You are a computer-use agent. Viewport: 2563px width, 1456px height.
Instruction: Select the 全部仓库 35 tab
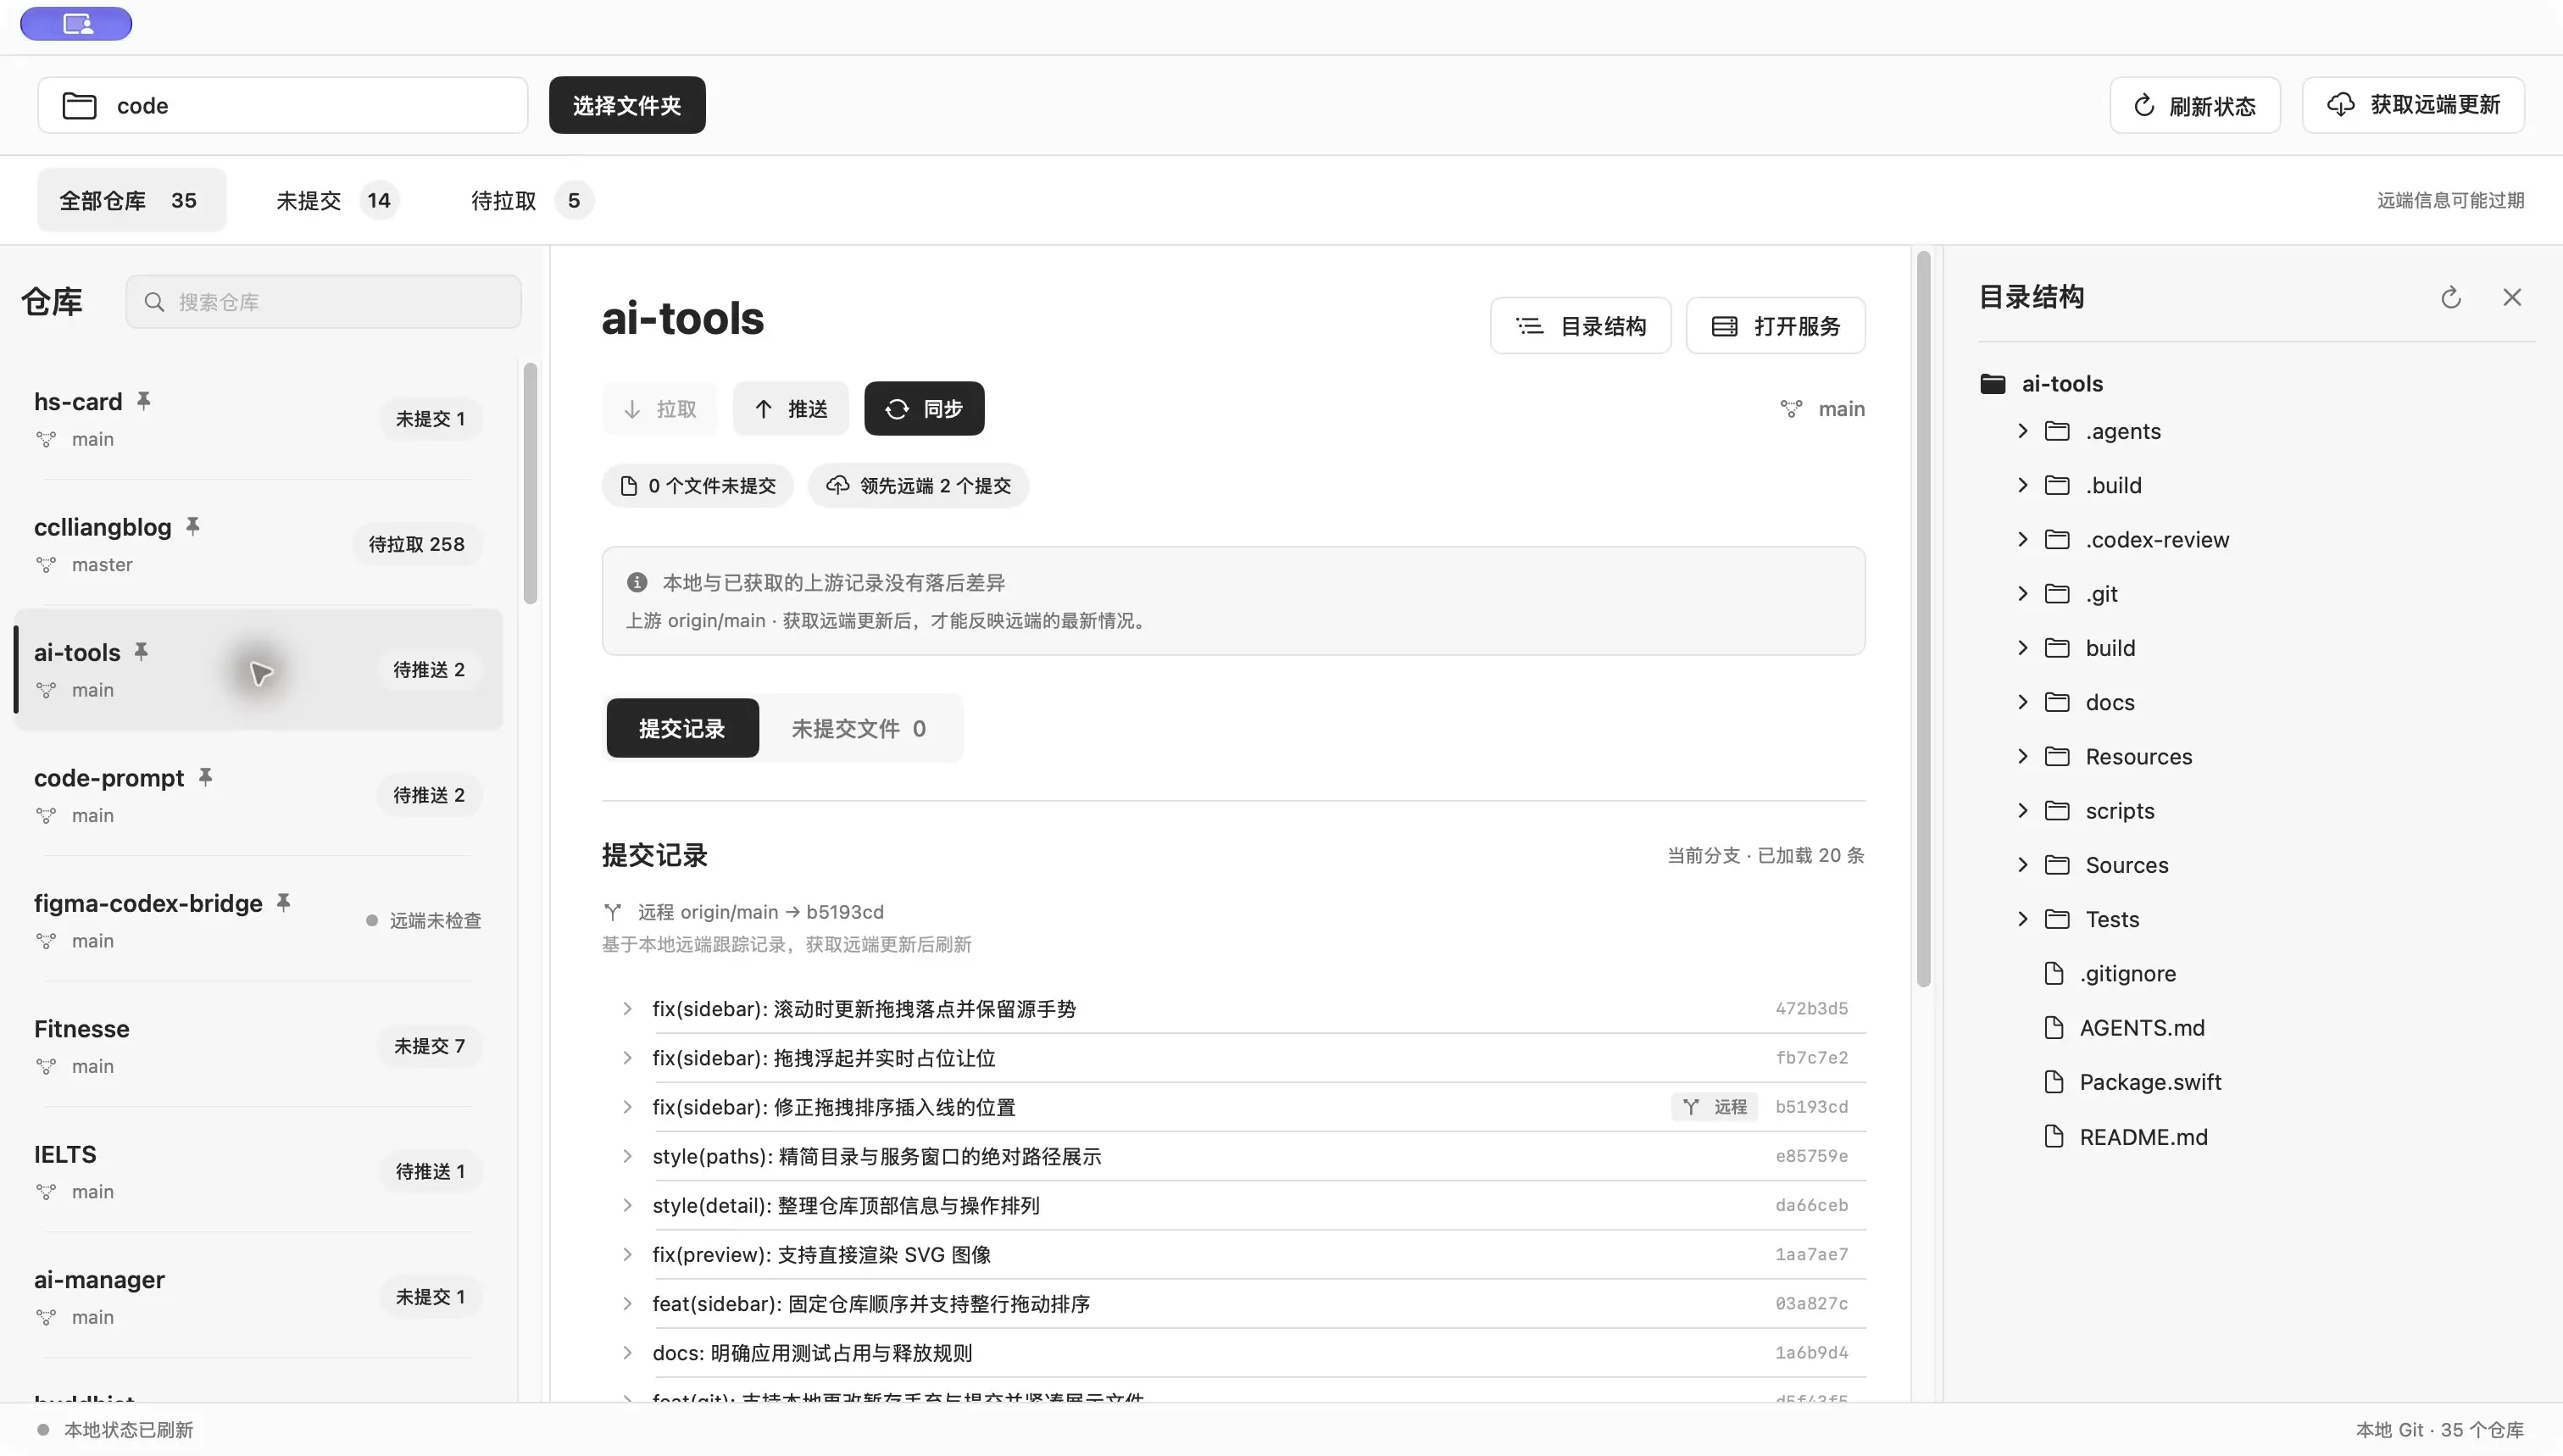[131, 200]
